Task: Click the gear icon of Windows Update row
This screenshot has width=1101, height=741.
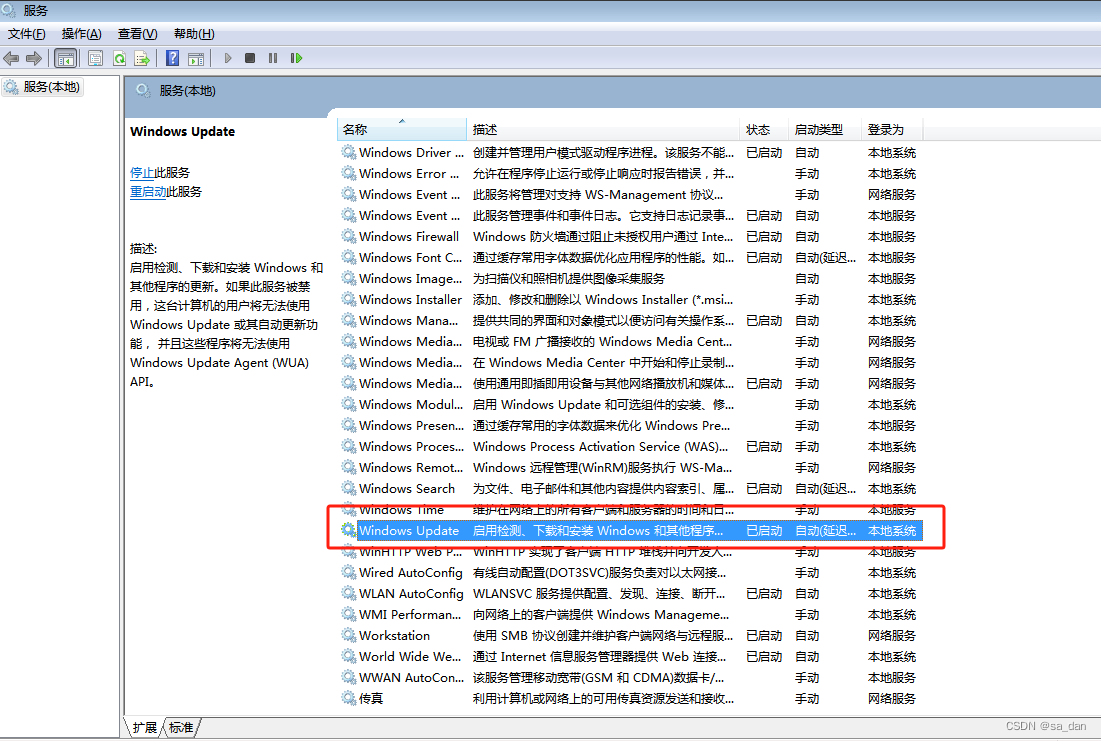Action: 348,530
